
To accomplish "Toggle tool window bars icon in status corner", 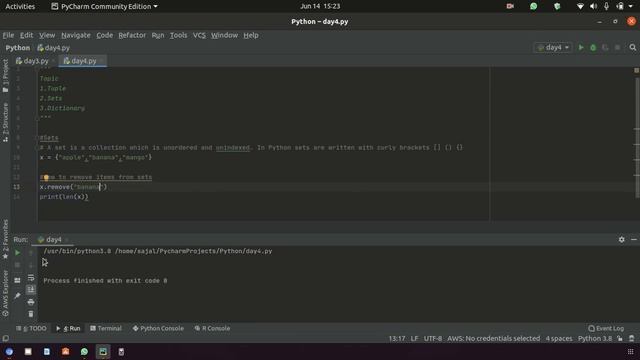I will (6, 338).
